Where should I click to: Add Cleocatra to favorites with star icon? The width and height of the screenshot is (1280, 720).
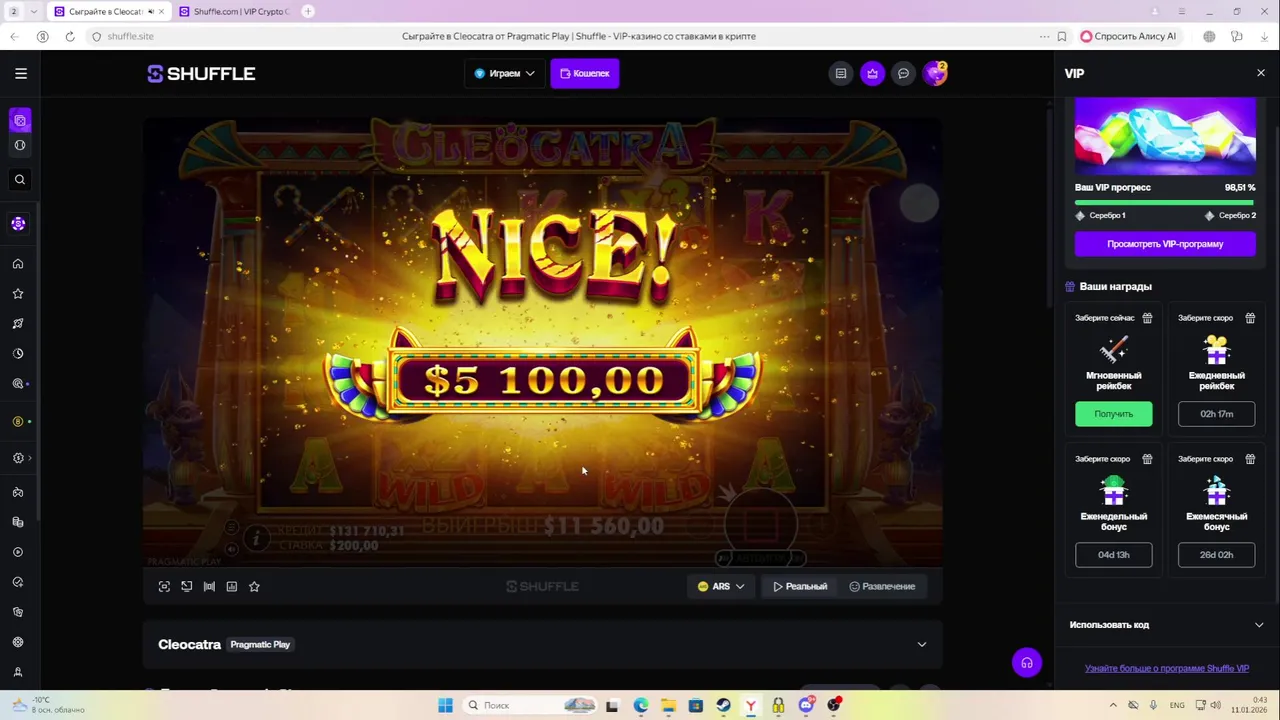tap(254, 587)
